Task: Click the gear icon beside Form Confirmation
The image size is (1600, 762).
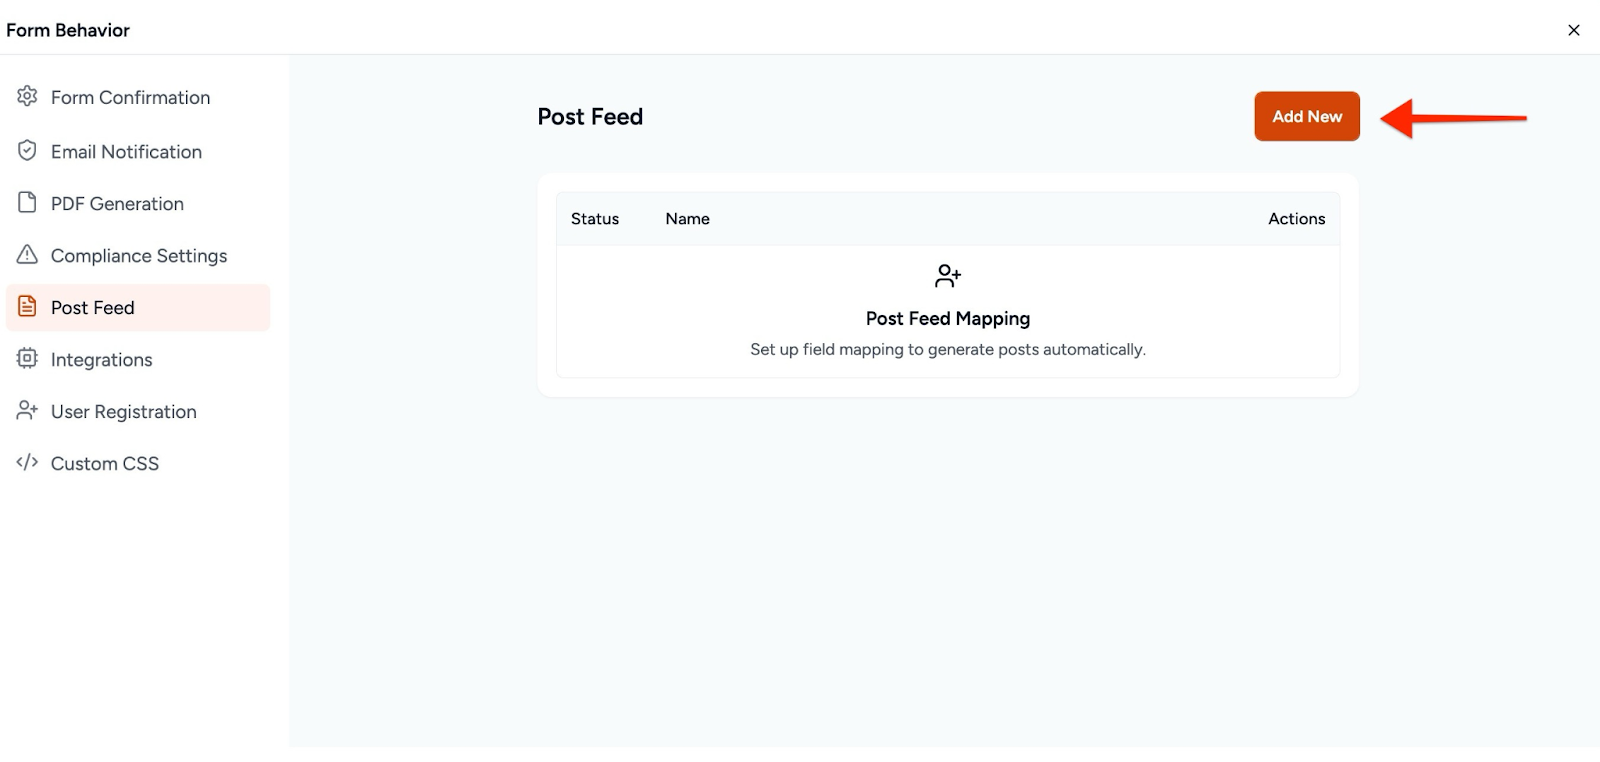Action: [x=27, y=96]
